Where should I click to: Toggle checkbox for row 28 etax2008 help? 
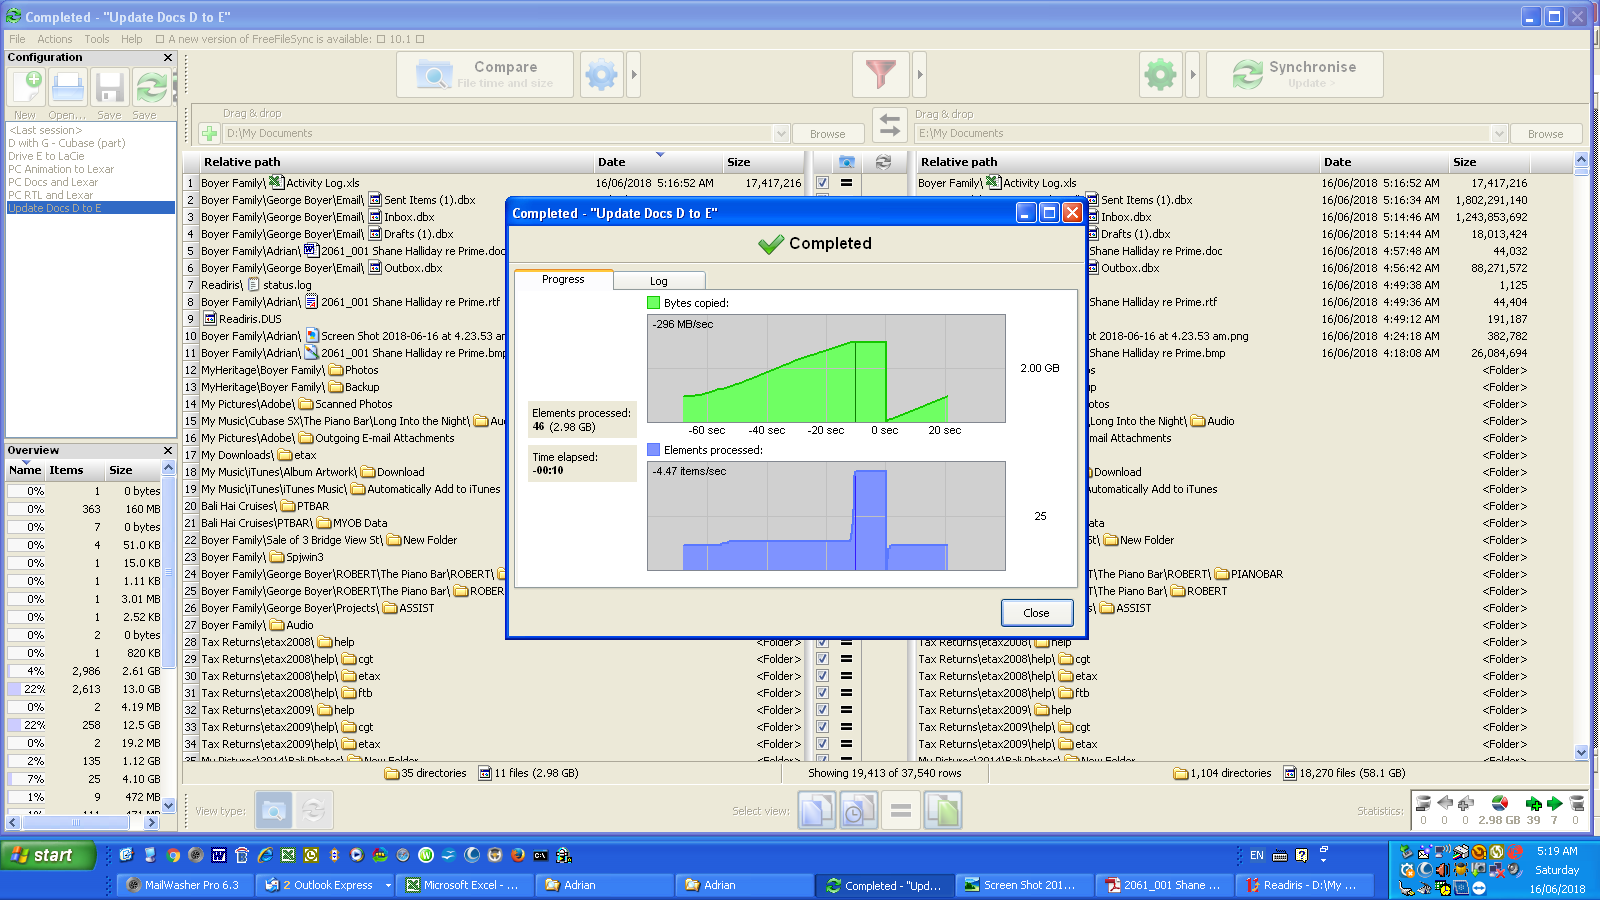[822, 642]
